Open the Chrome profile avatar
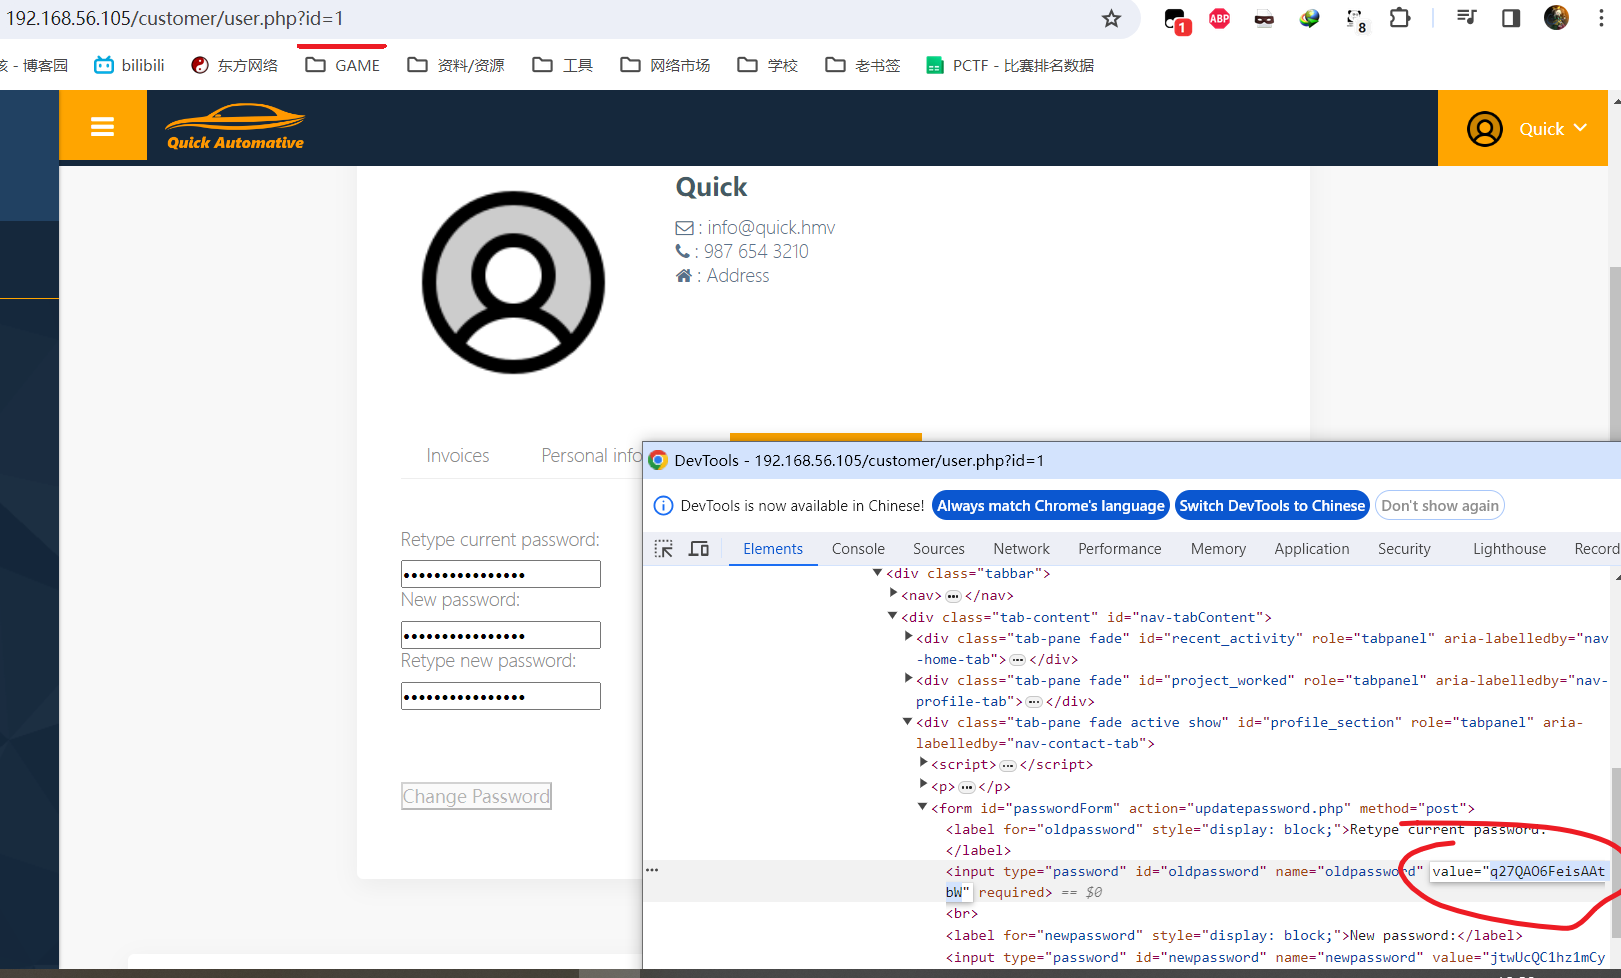This screenshot has height=978, width=1621. tap(1556, 17)
